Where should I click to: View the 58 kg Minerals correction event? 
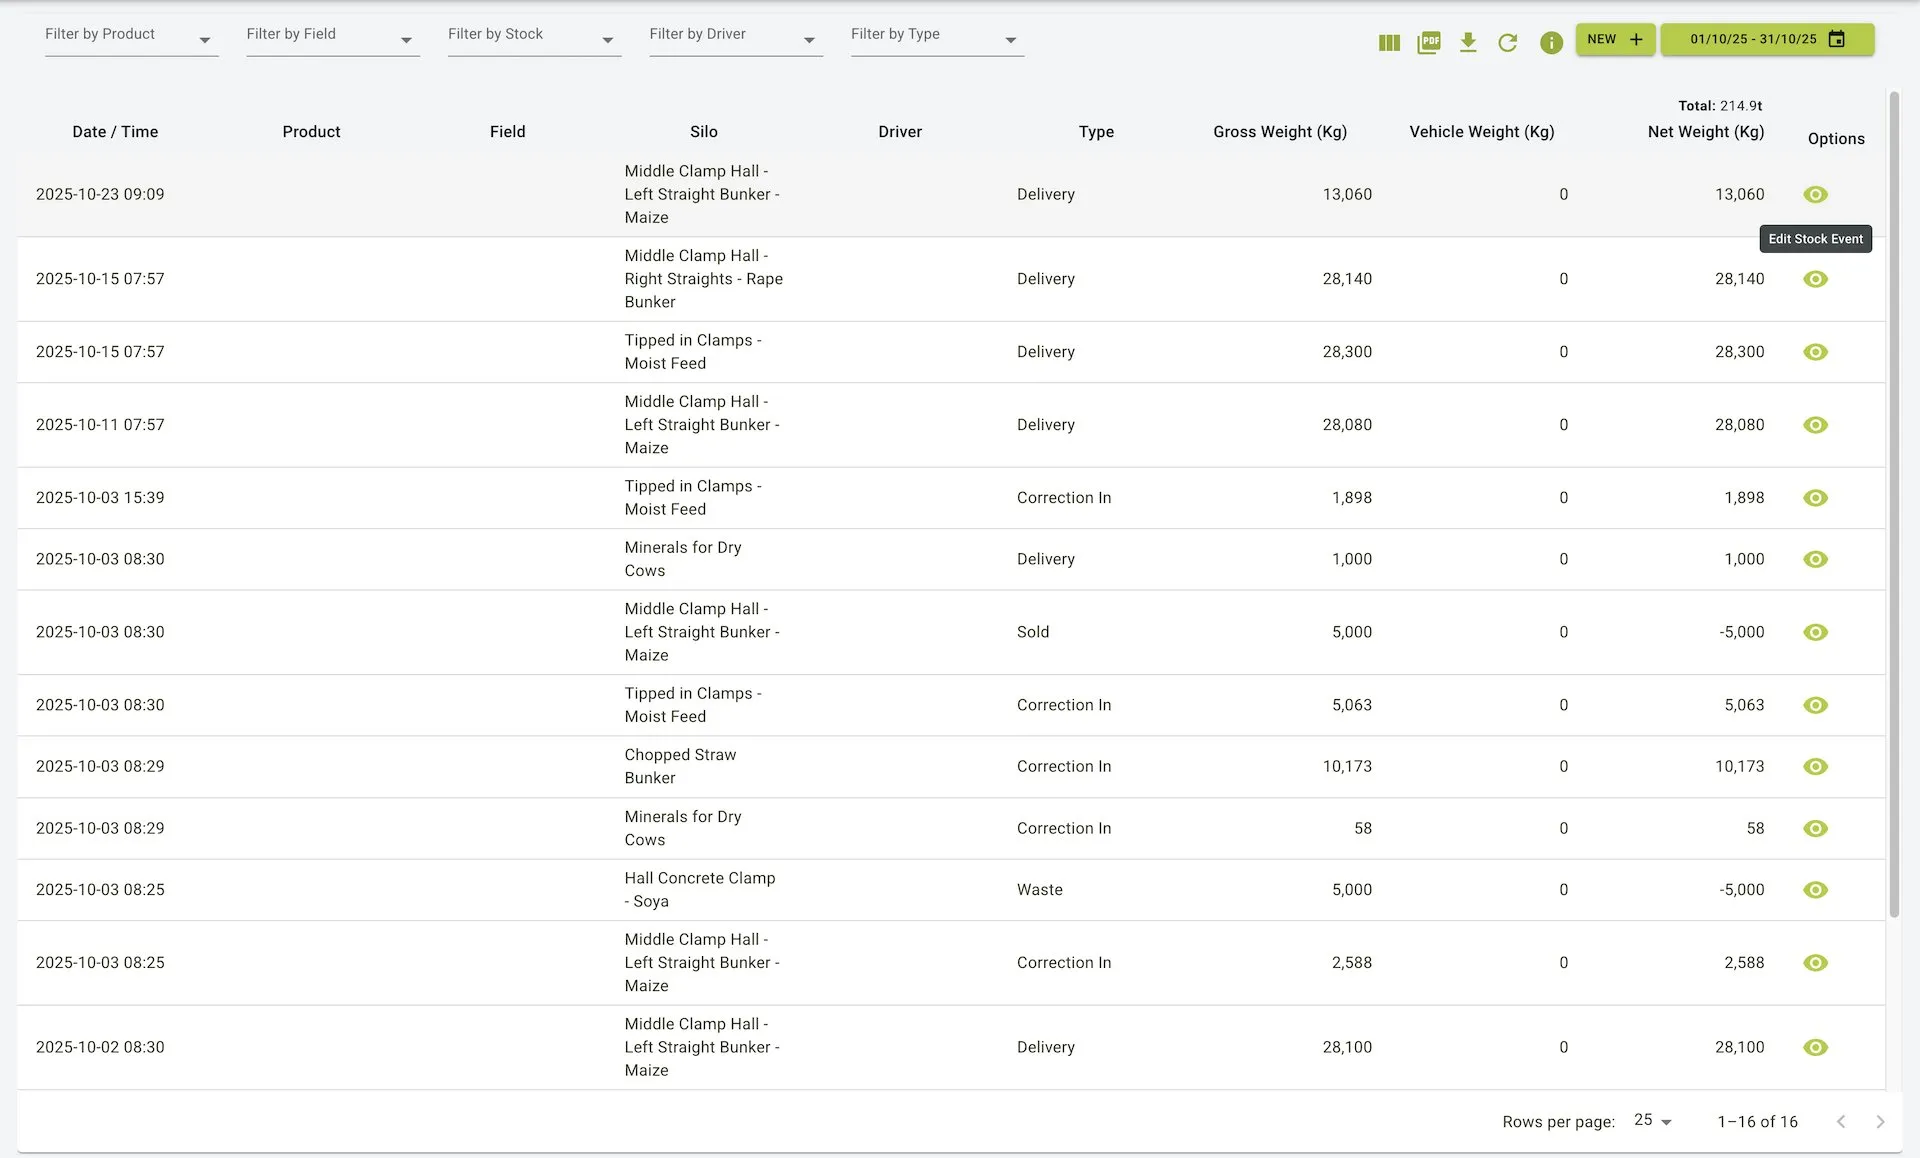pos(1815,828)
